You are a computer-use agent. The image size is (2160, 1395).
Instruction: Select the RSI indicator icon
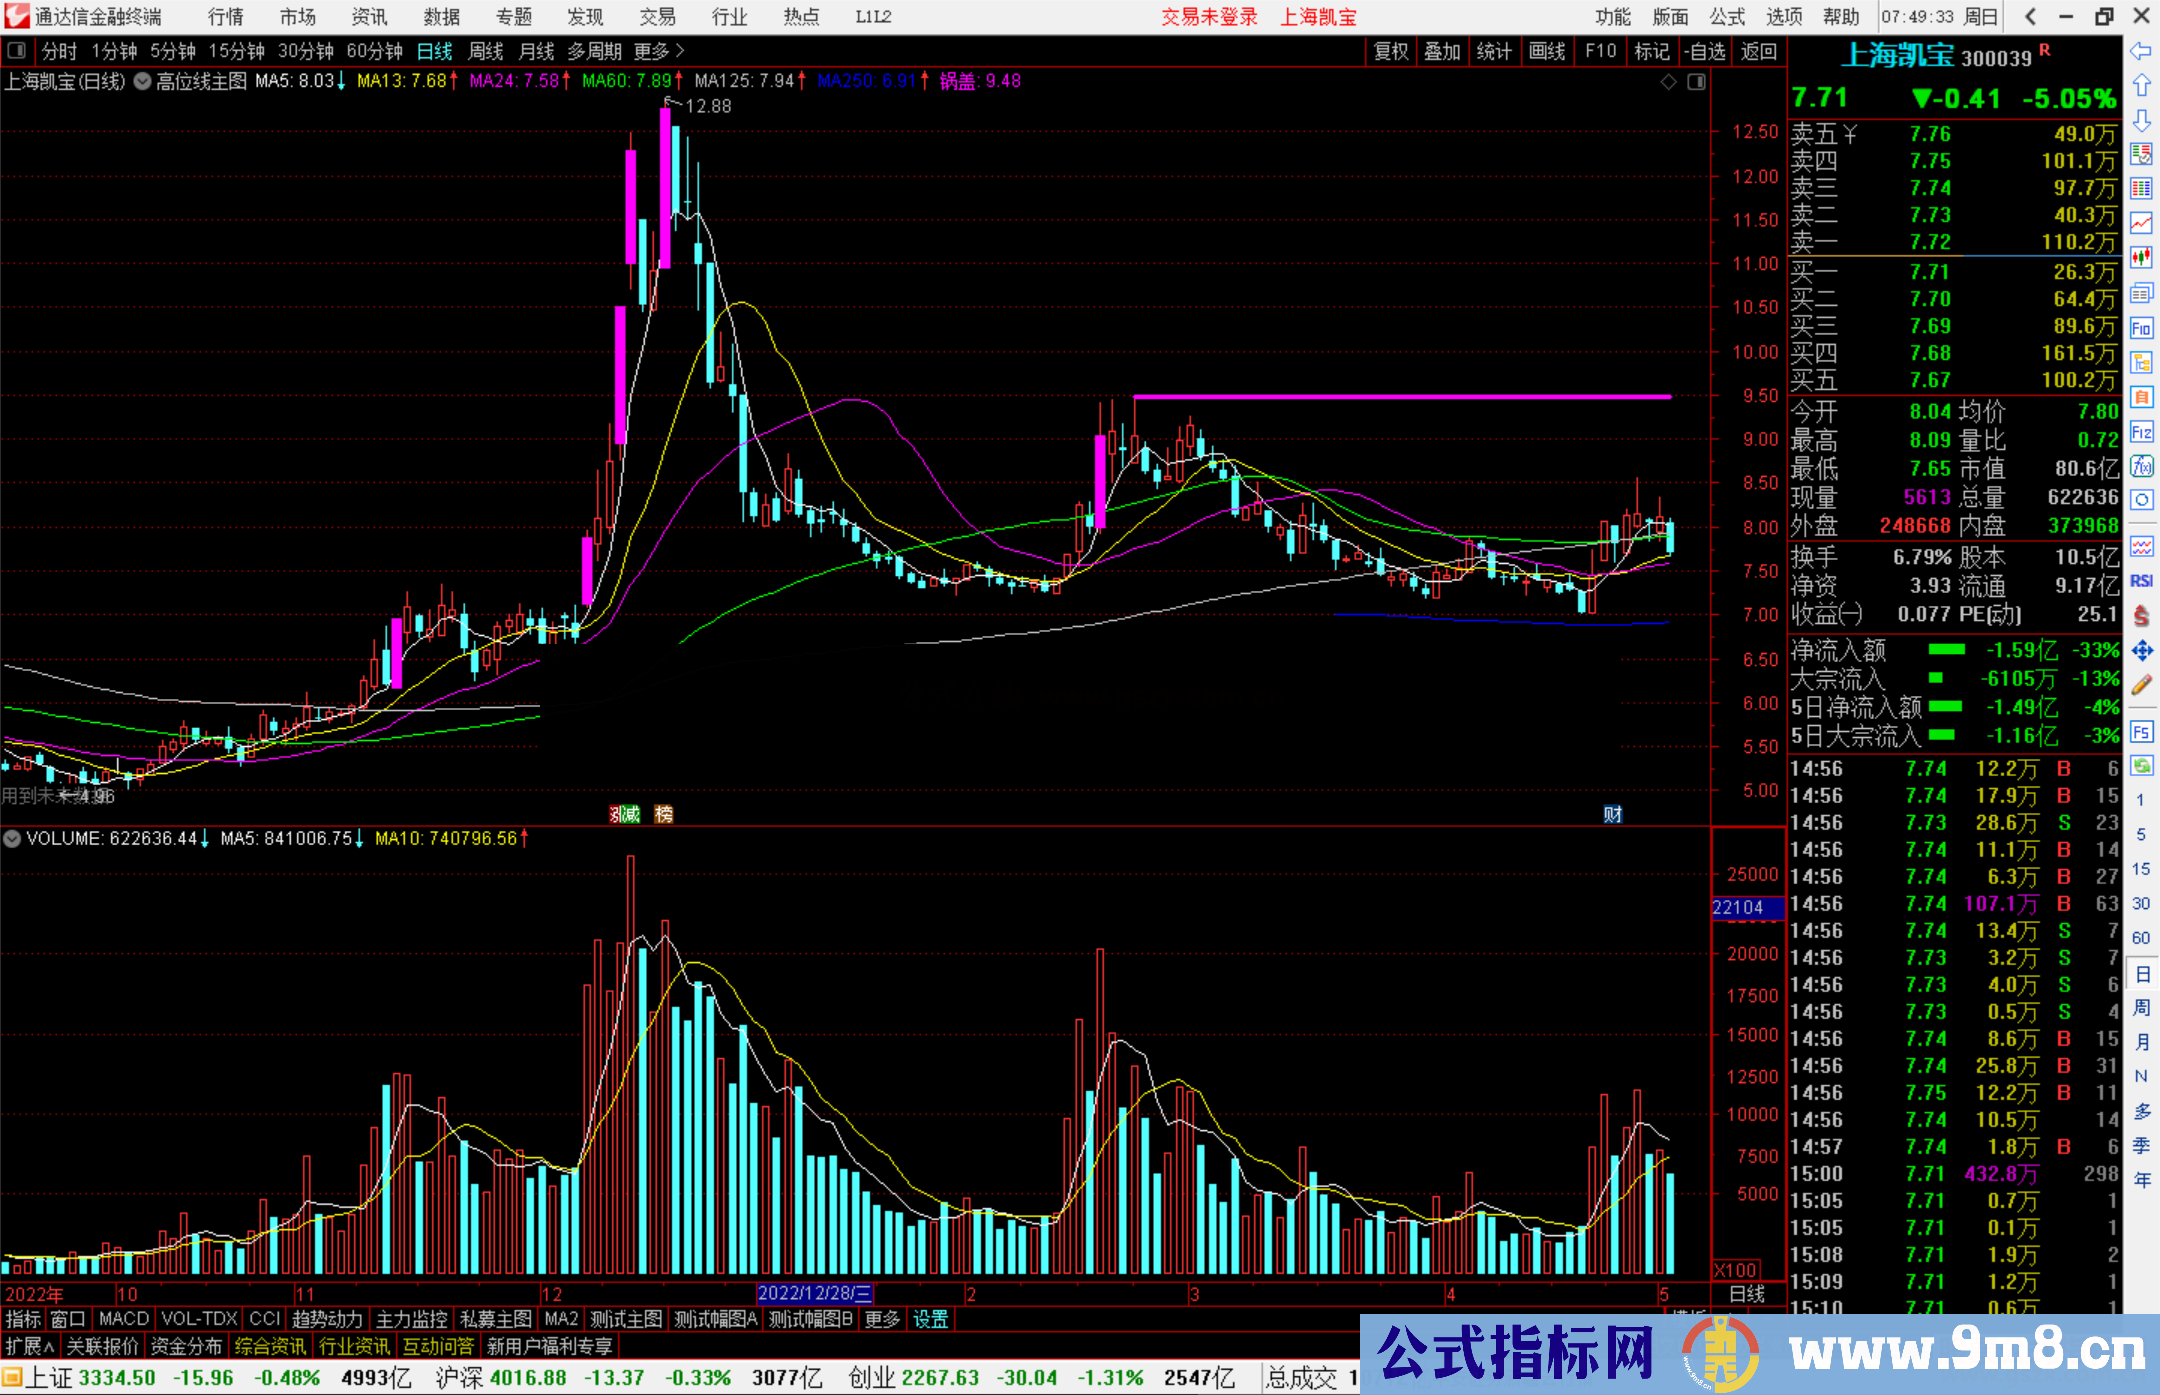(2141, 581)
